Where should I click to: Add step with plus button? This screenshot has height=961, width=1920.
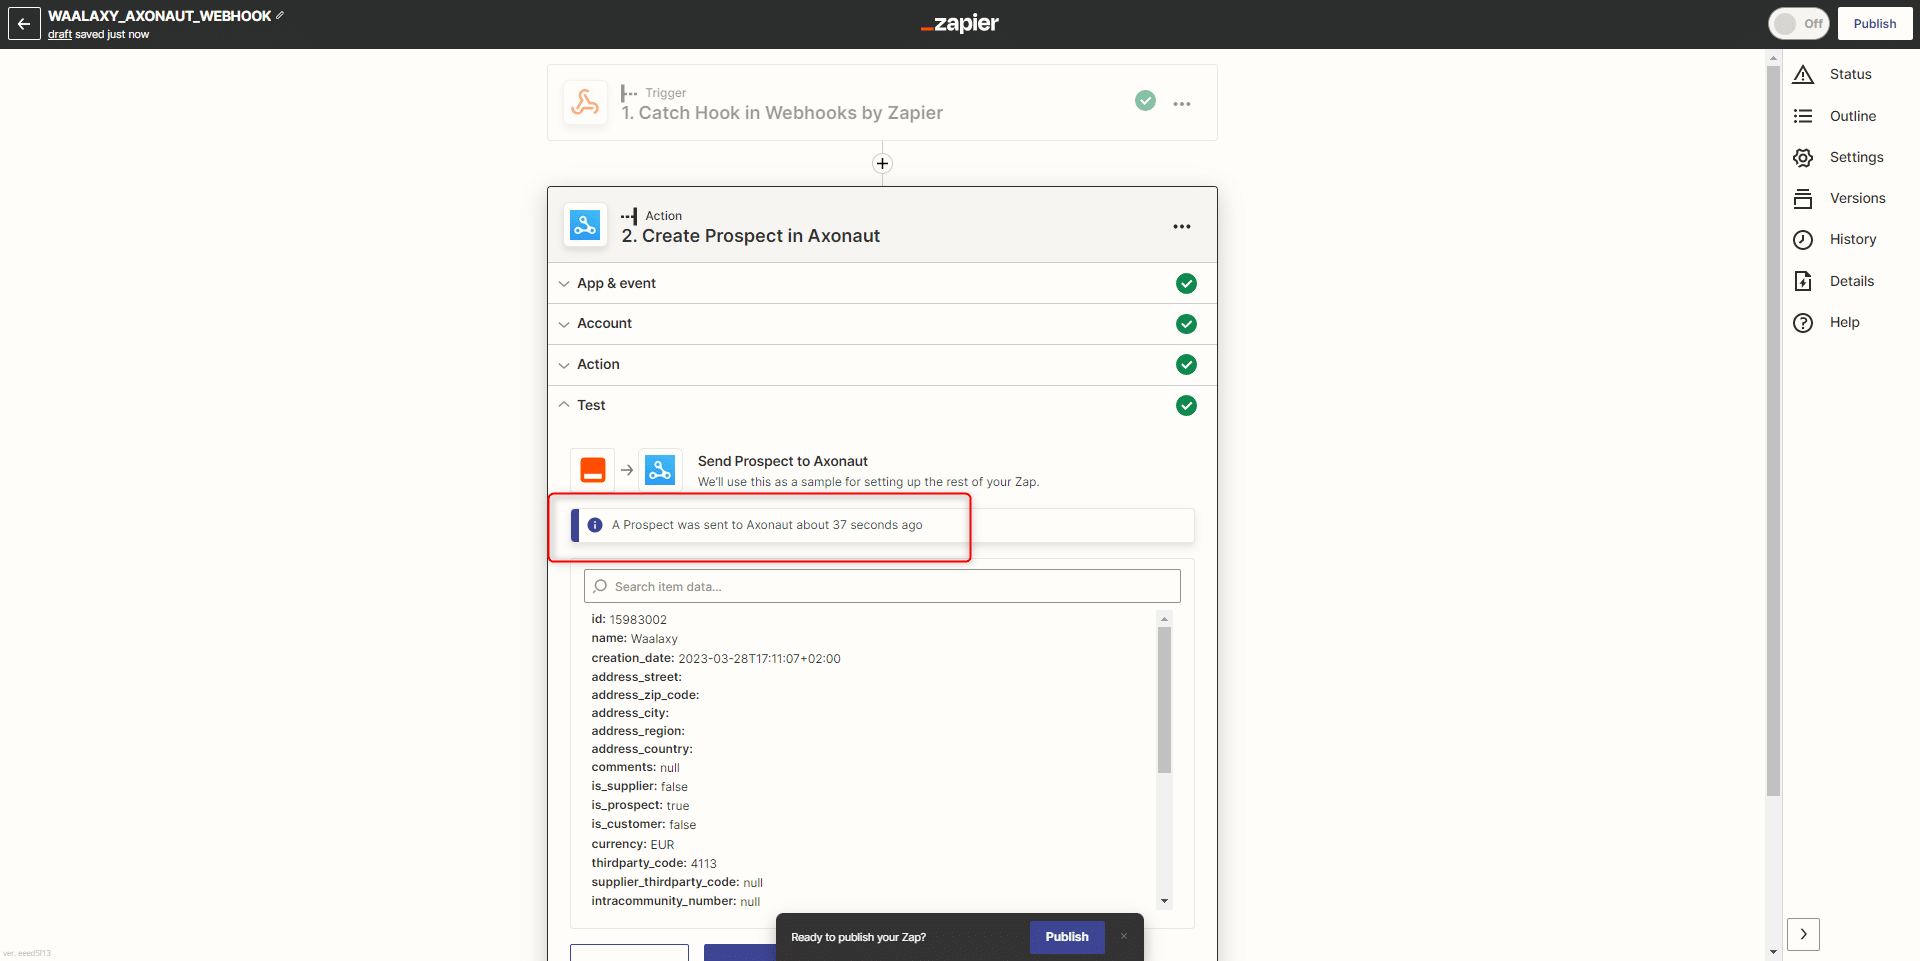tap(882, 163)
